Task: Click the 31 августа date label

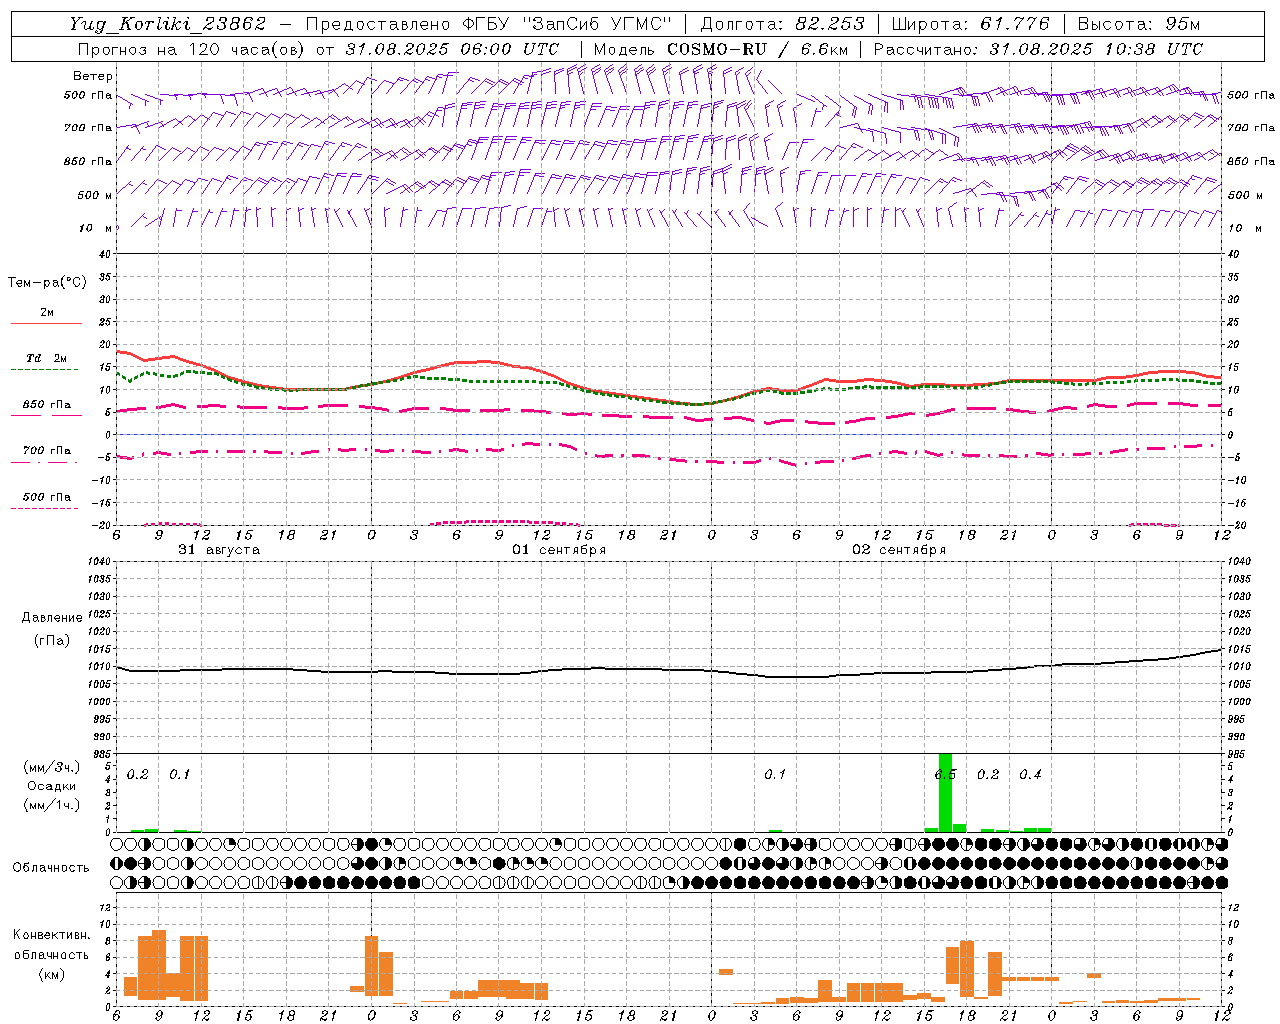Action: [219, 550]
